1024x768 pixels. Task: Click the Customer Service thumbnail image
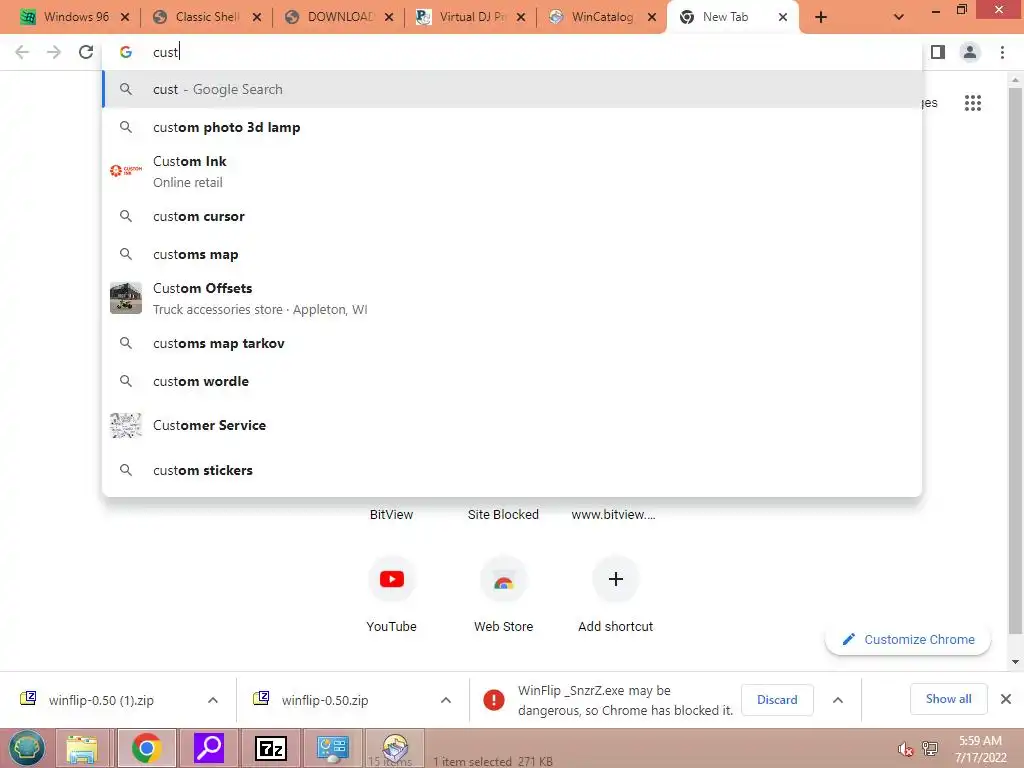(x=125, y=426)
